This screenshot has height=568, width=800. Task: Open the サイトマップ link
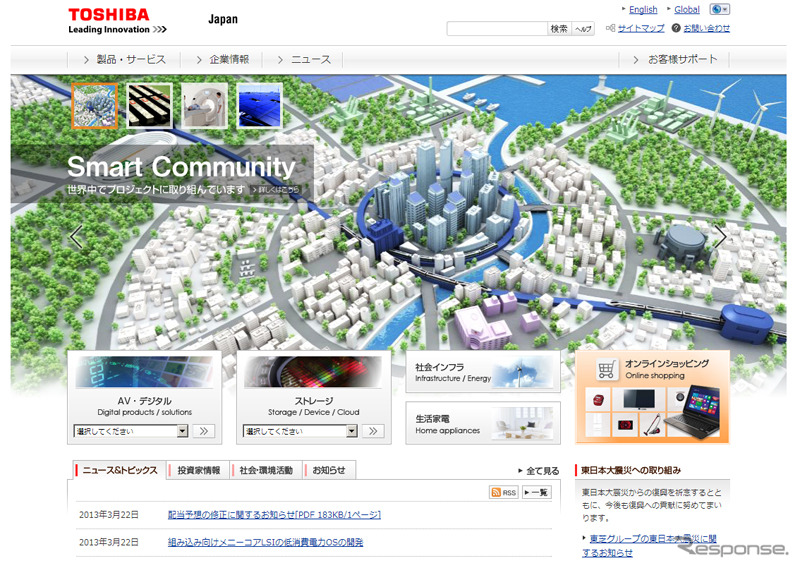(x=641, y=28)
